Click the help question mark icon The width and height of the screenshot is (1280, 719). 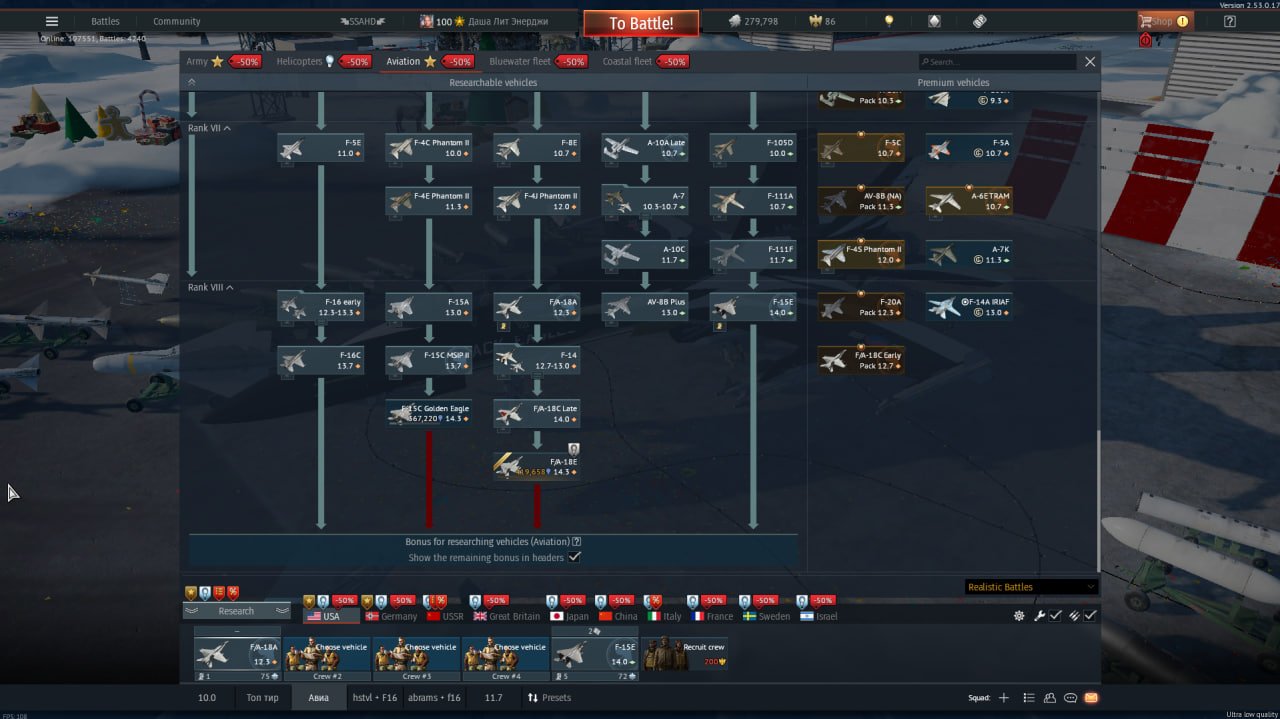pos(1230,21)
